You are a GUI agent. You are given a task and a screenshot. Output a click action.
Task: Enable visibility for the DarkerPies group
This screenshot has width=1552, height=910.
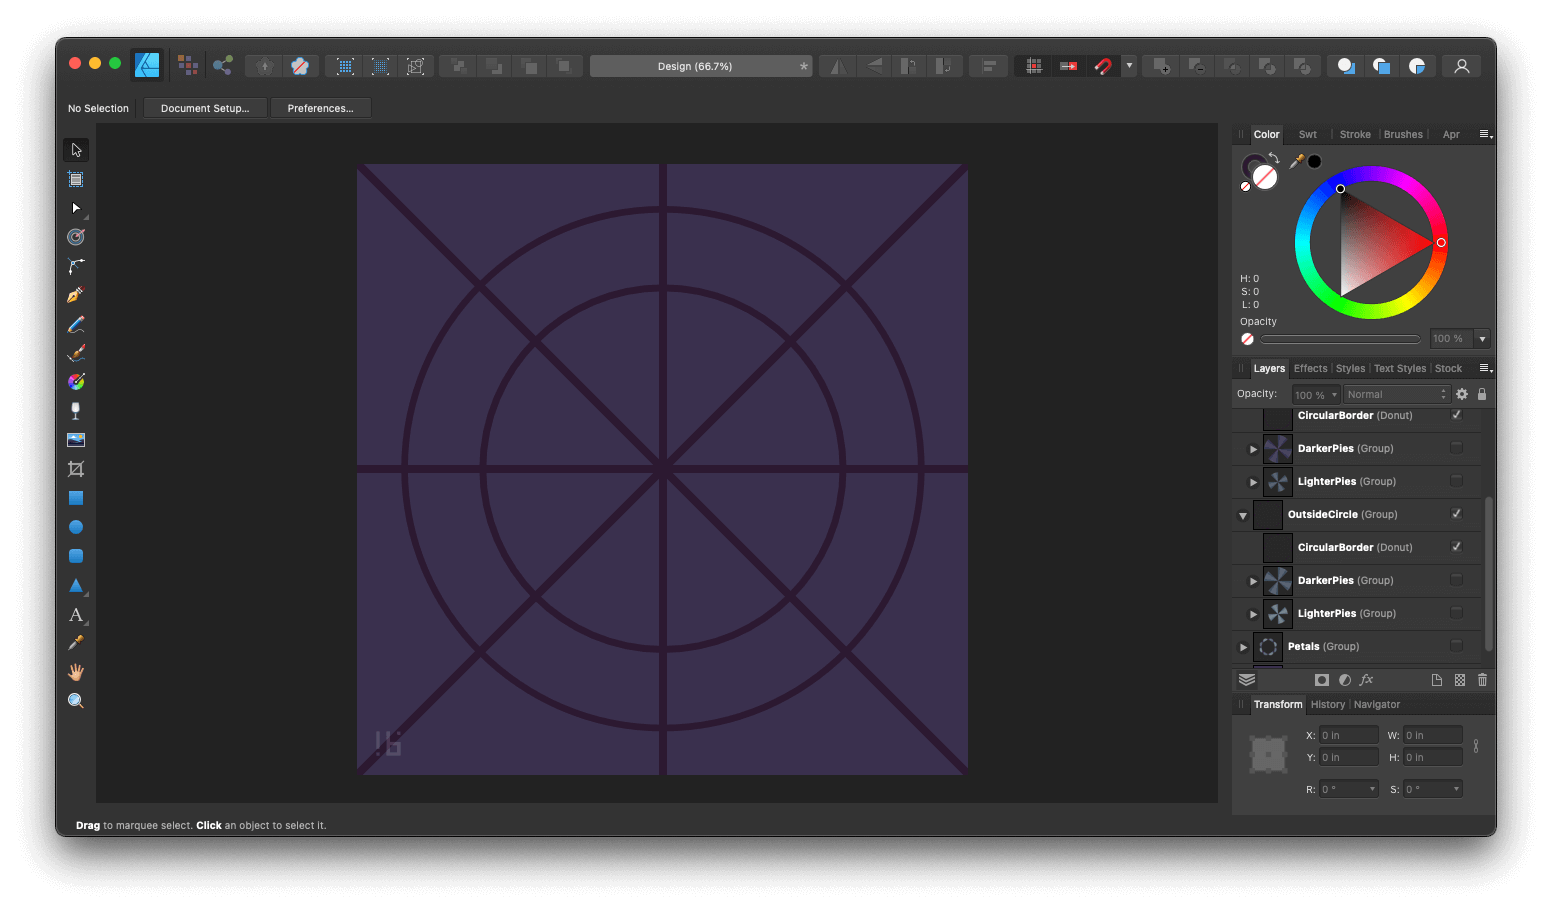(1457, 448)
